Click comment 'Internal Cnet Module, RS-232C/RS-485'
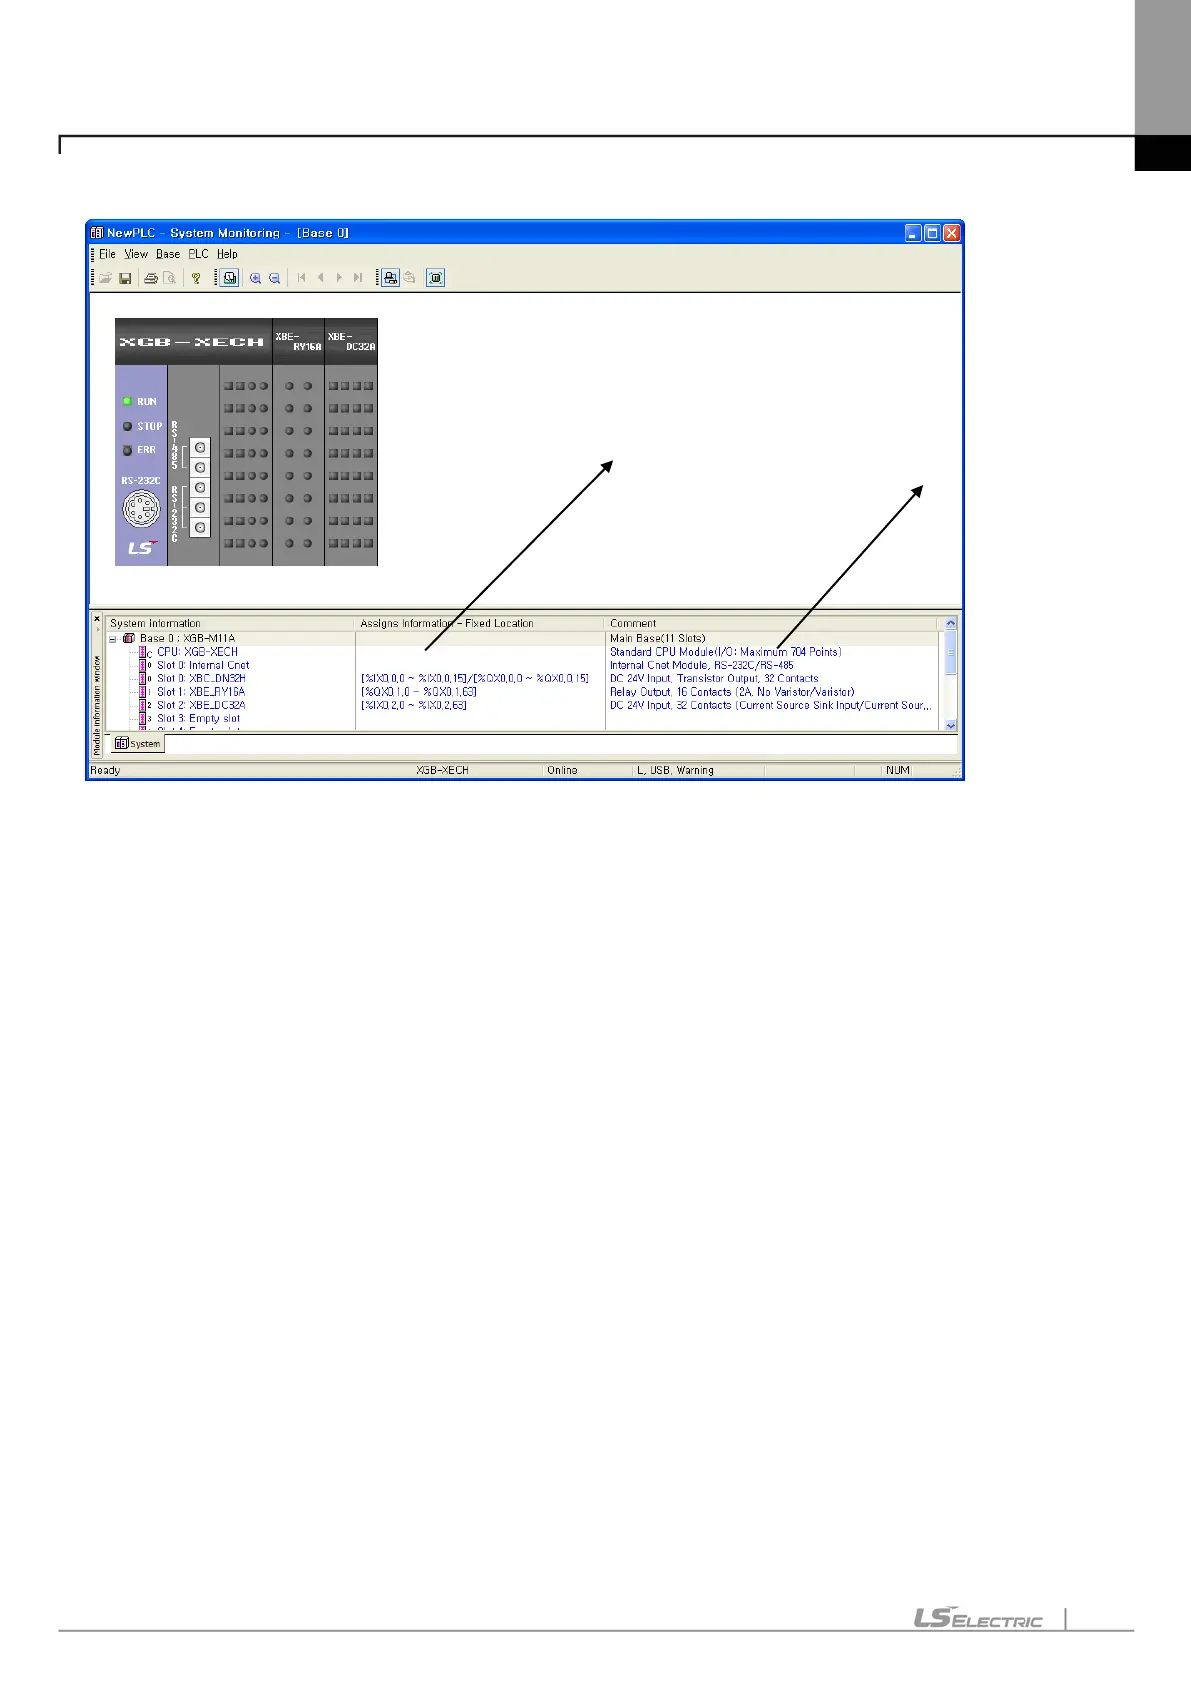 tap(702, 665)
